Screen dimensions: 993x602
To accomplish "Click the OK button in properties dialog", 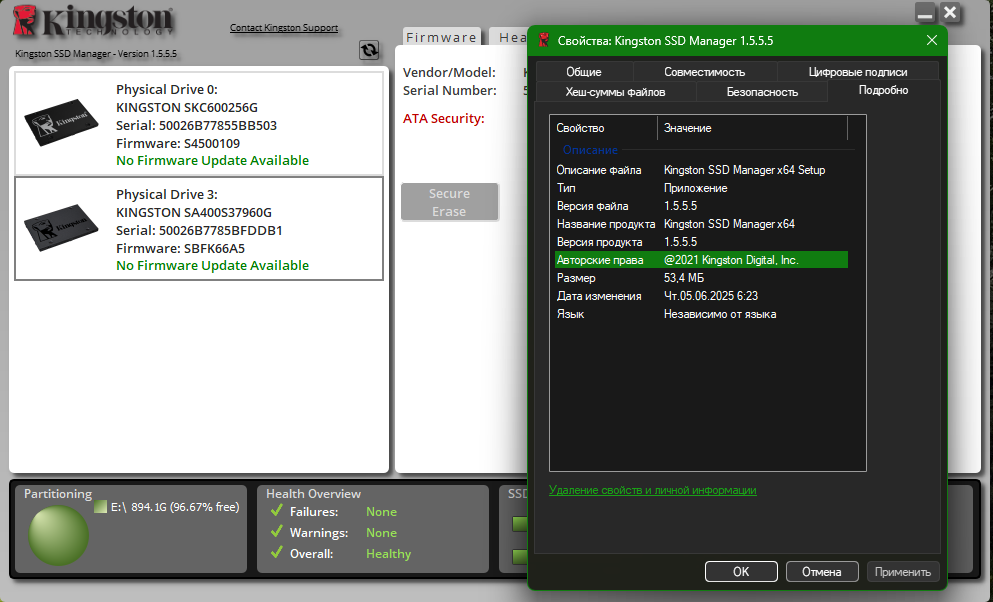I will point(741,572).
